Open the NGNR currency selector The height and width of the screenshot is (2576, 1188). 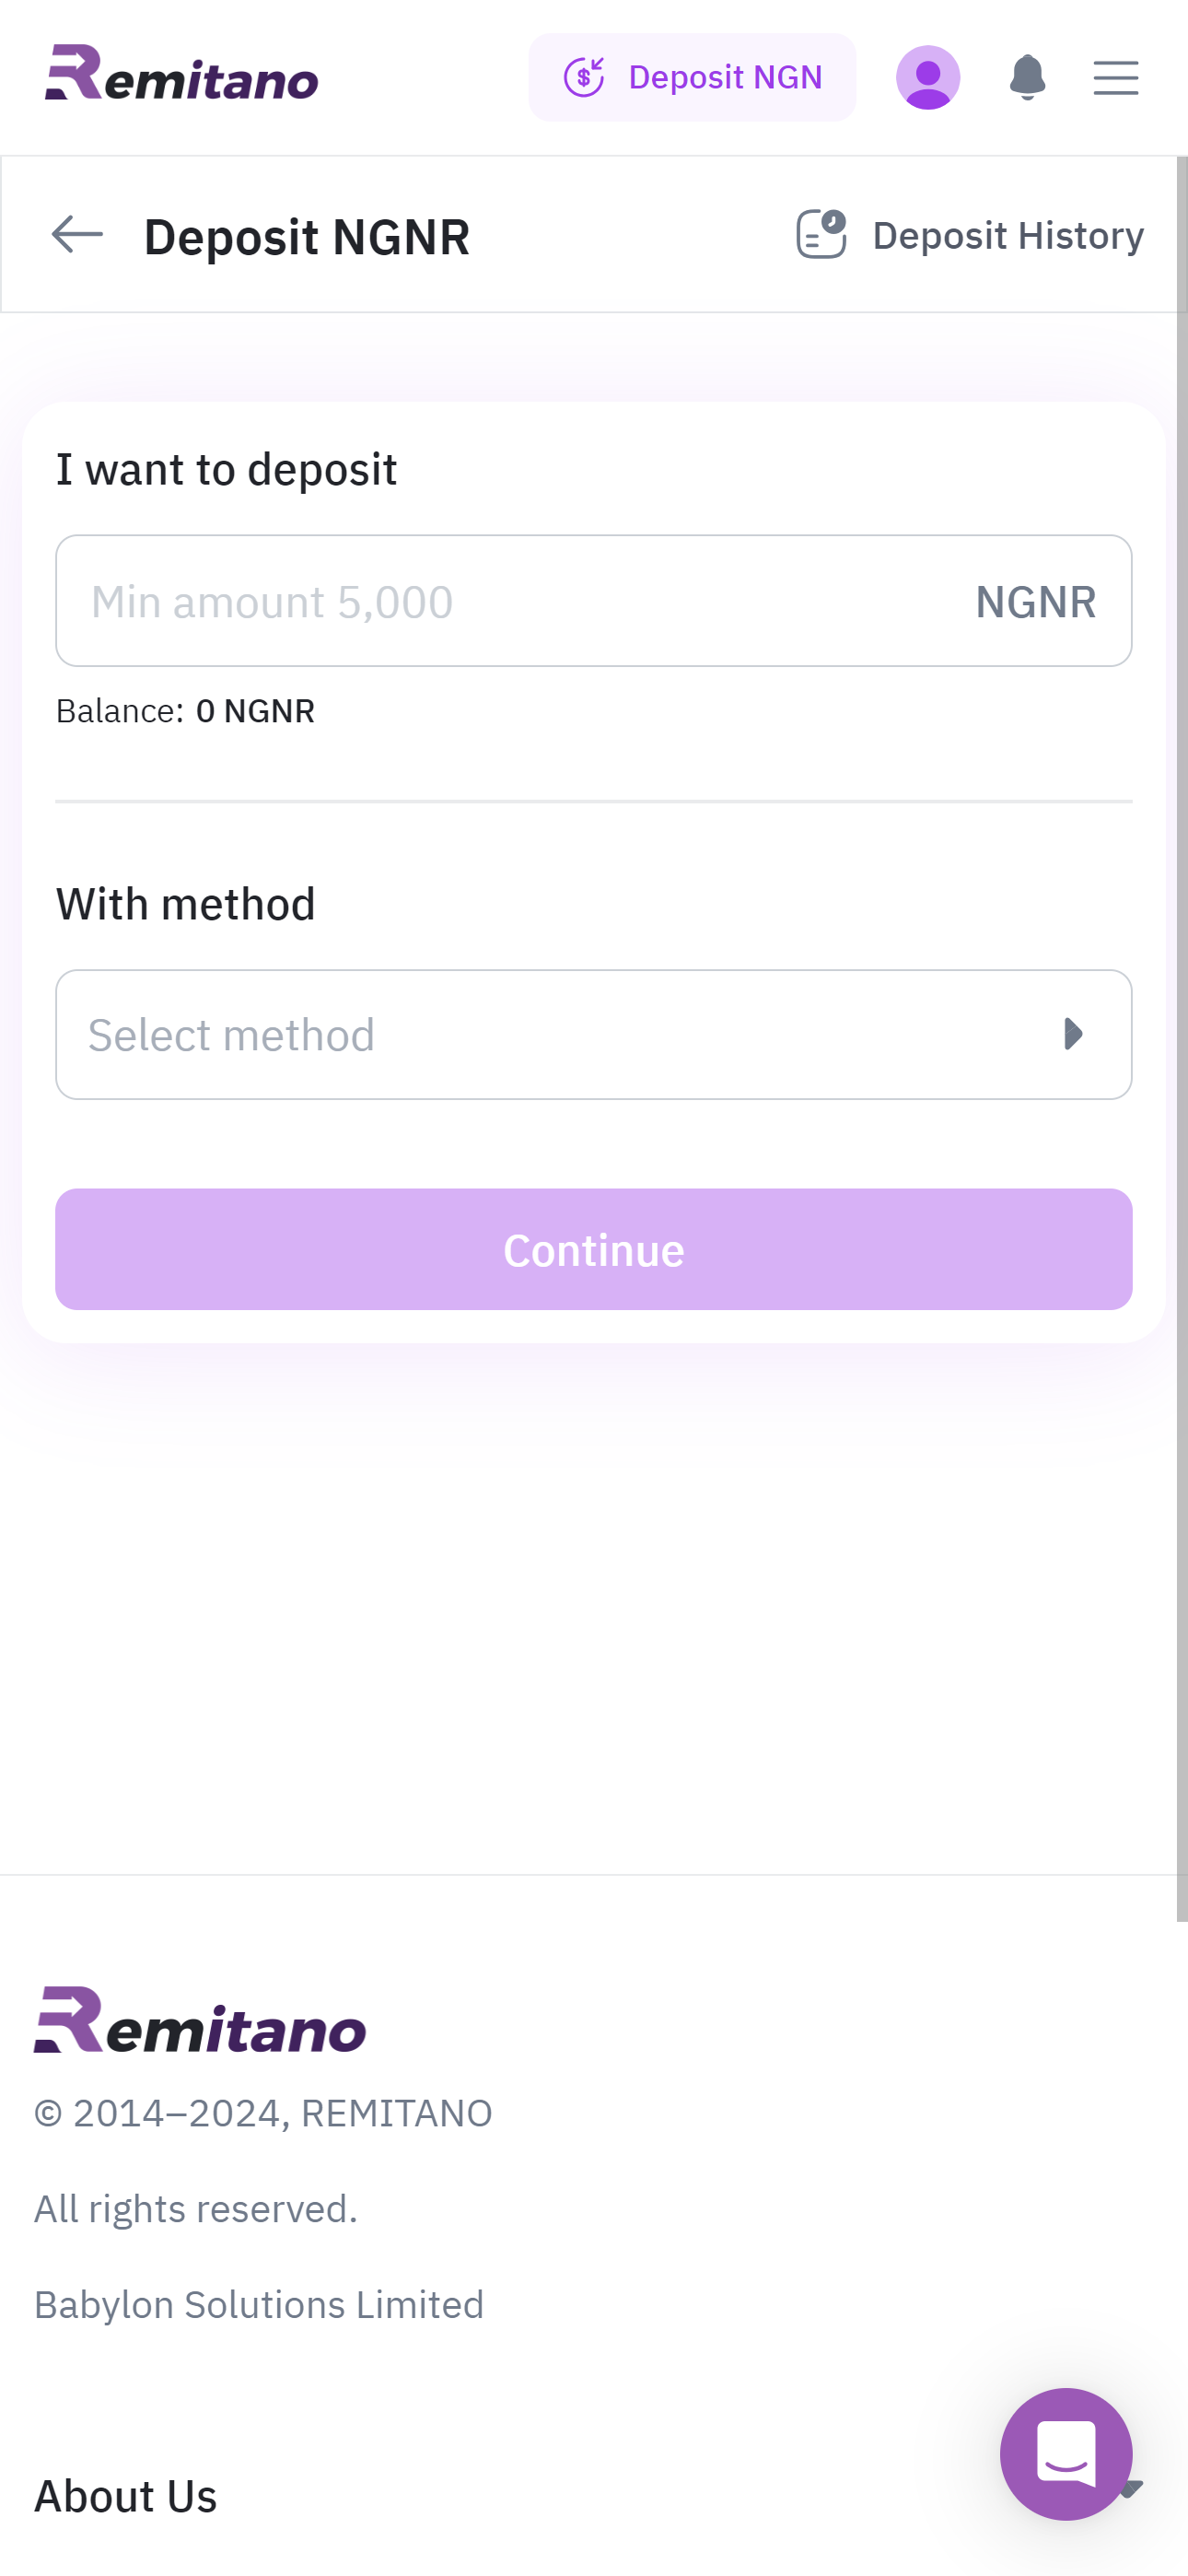tap(1036, 600)
